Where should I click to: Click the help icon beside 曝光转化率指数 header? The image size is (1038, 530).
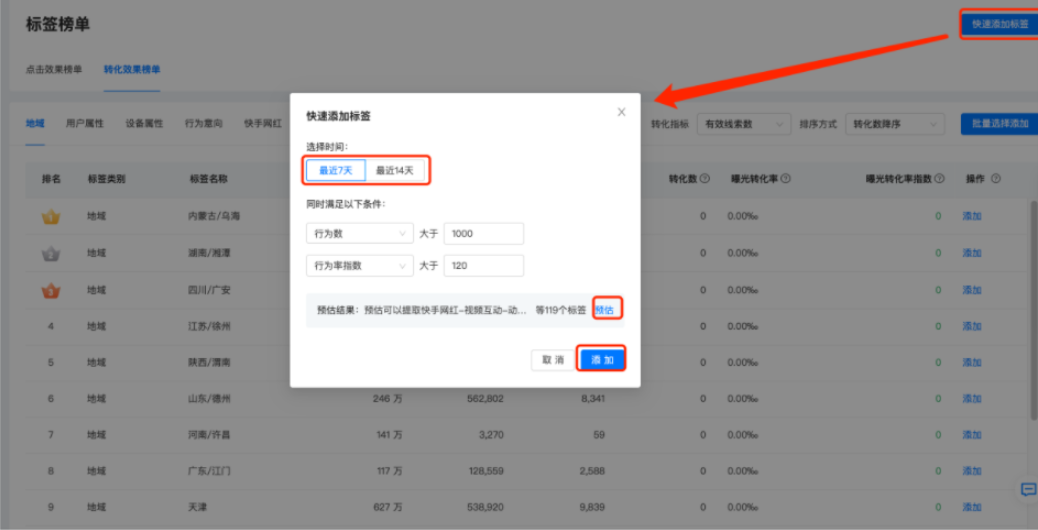point(939,179)
